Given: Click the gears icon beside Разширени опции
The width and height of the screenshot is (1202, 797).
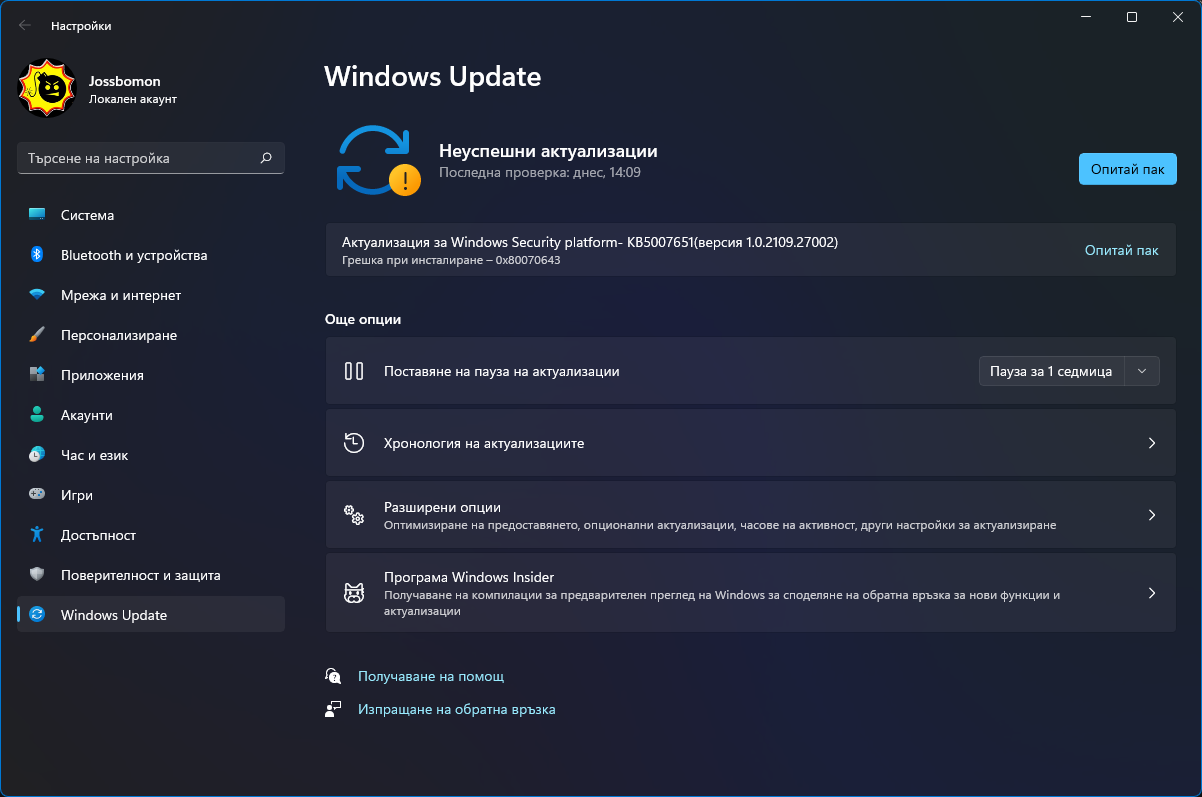Looking at the screenshot, I should tap(354, 515).
